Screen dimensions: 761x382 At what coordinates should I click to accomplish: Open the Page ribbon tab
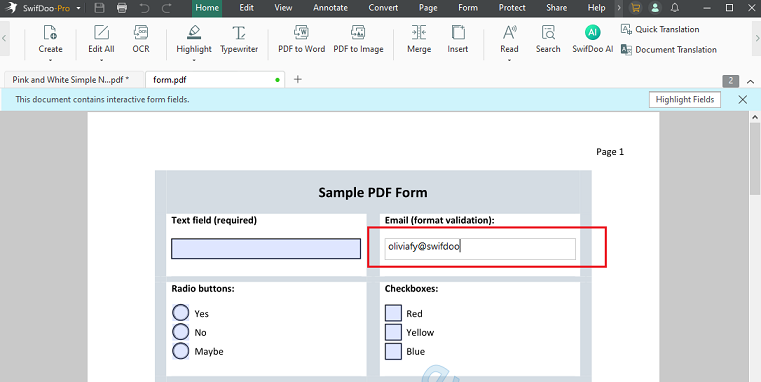tap(428, 8)
